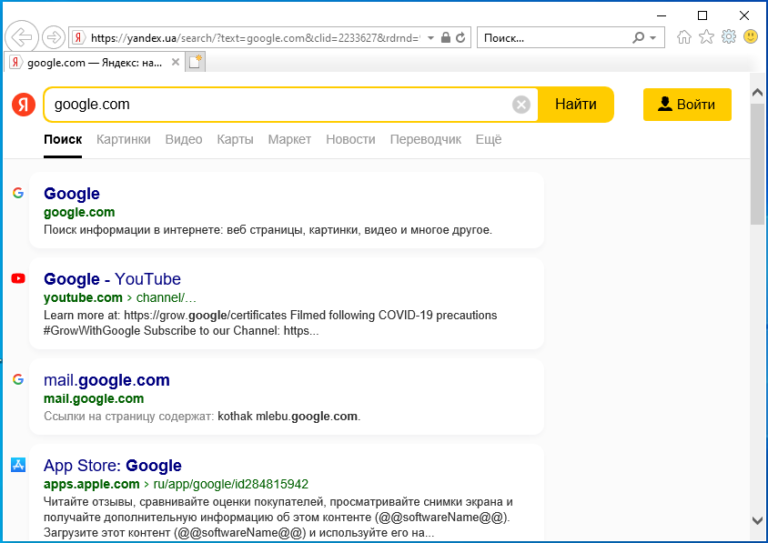The width and height of the screenshot is (768, 543).
Task: Focus the browser 'Поиск...' search box
Action: pos(555,38)
